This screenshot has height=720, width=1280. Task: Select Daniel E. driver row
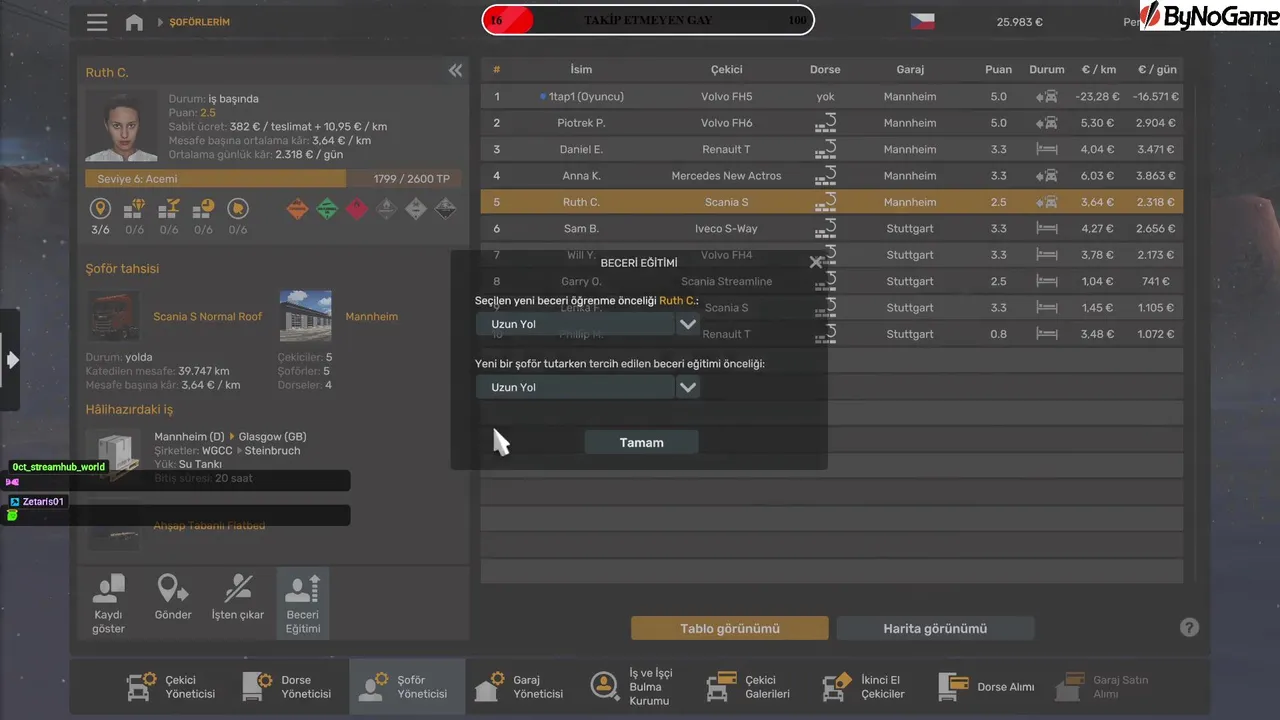(832, 149)
